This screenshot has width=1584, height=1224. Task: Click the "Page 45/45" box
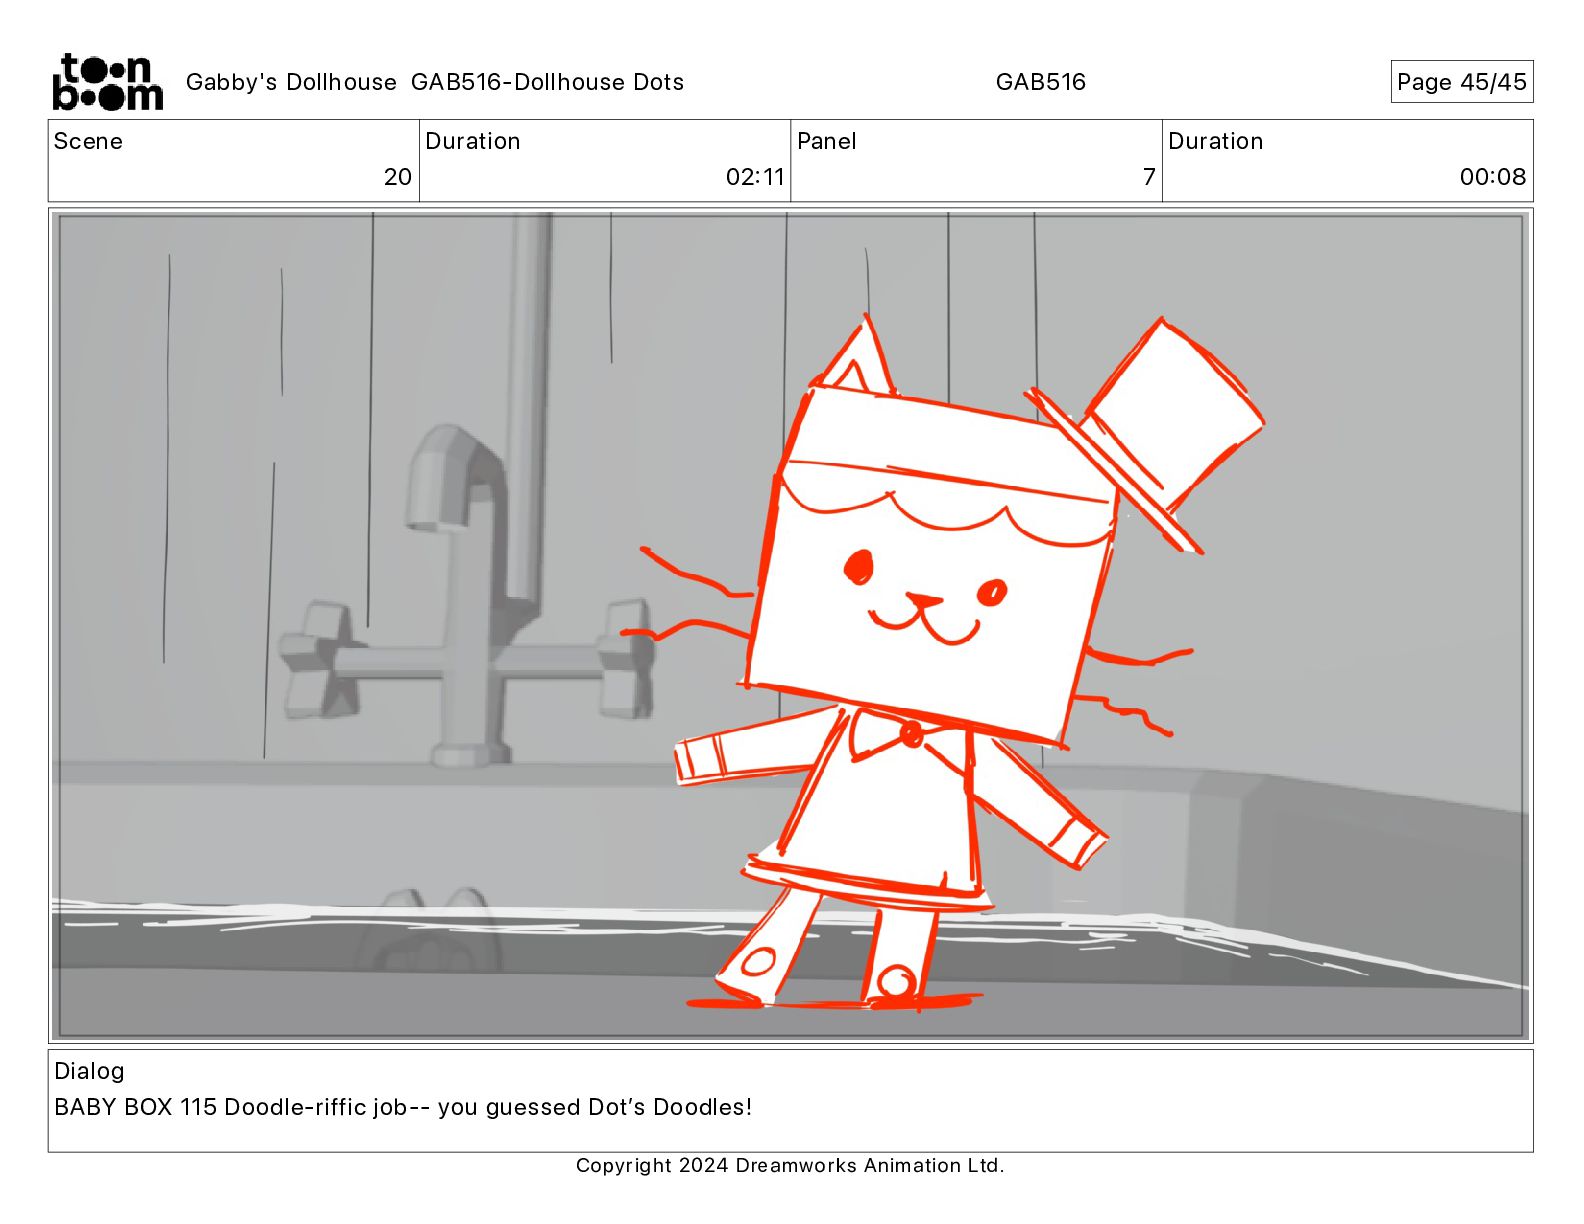tap(1461, 82)
